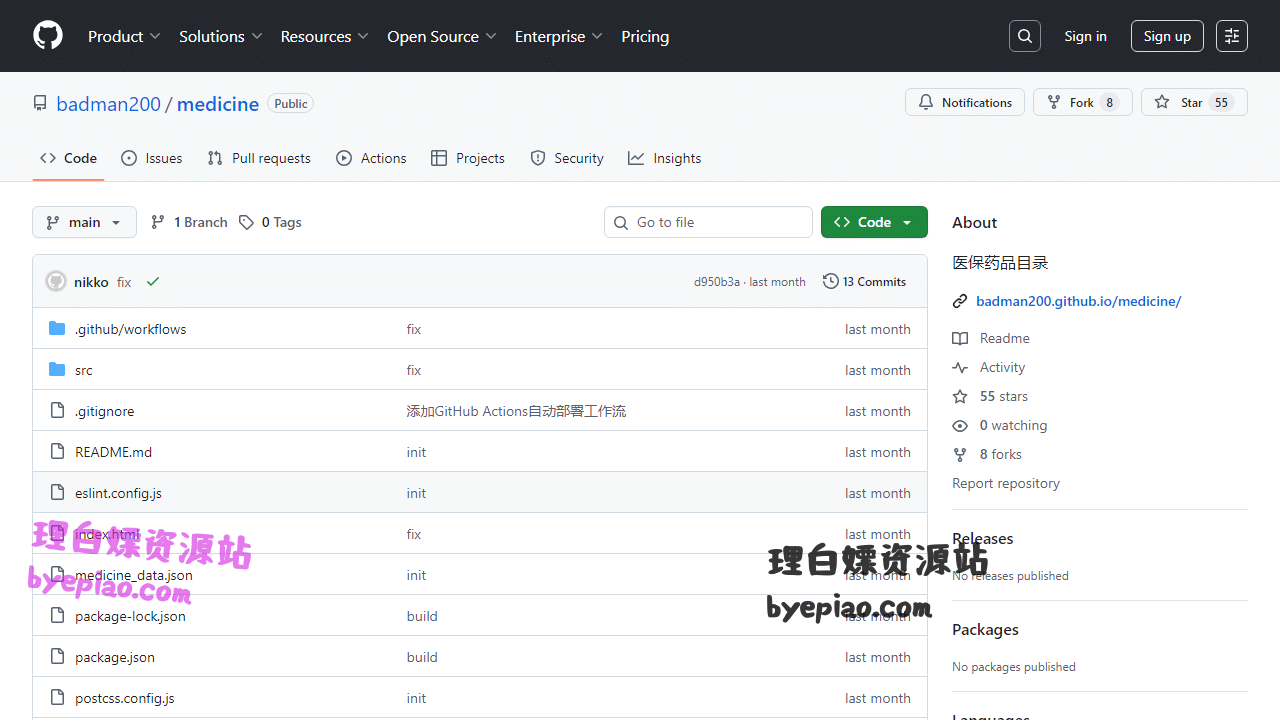The width and height of the screenshot is (1280, 720).
Task: Expand the Resources menu
Action: coord(325,36)
